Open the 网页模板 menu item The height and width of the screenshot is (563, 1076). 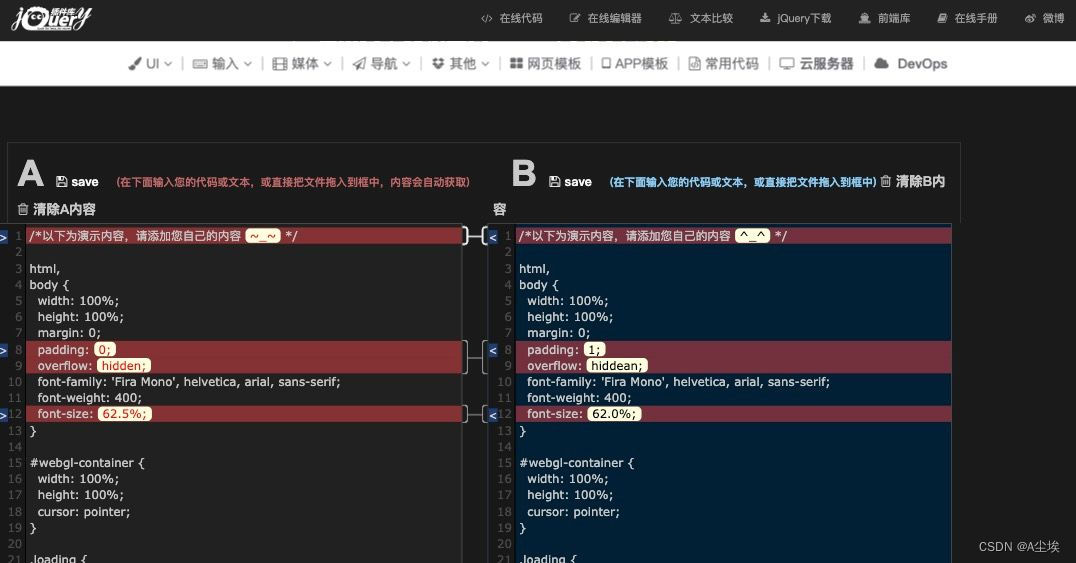click(546, 64)
